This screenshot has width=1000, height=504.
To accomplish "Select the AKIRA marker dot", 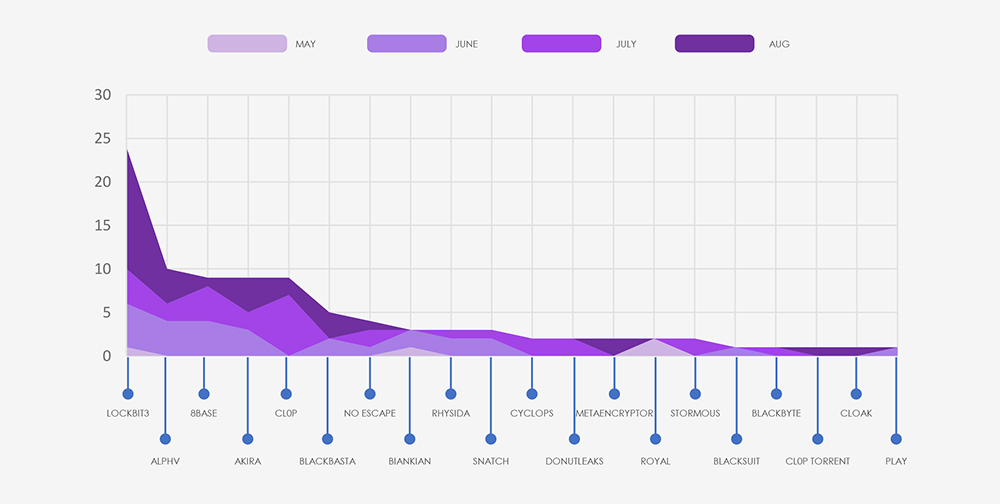I will click(x=247, y=439).
